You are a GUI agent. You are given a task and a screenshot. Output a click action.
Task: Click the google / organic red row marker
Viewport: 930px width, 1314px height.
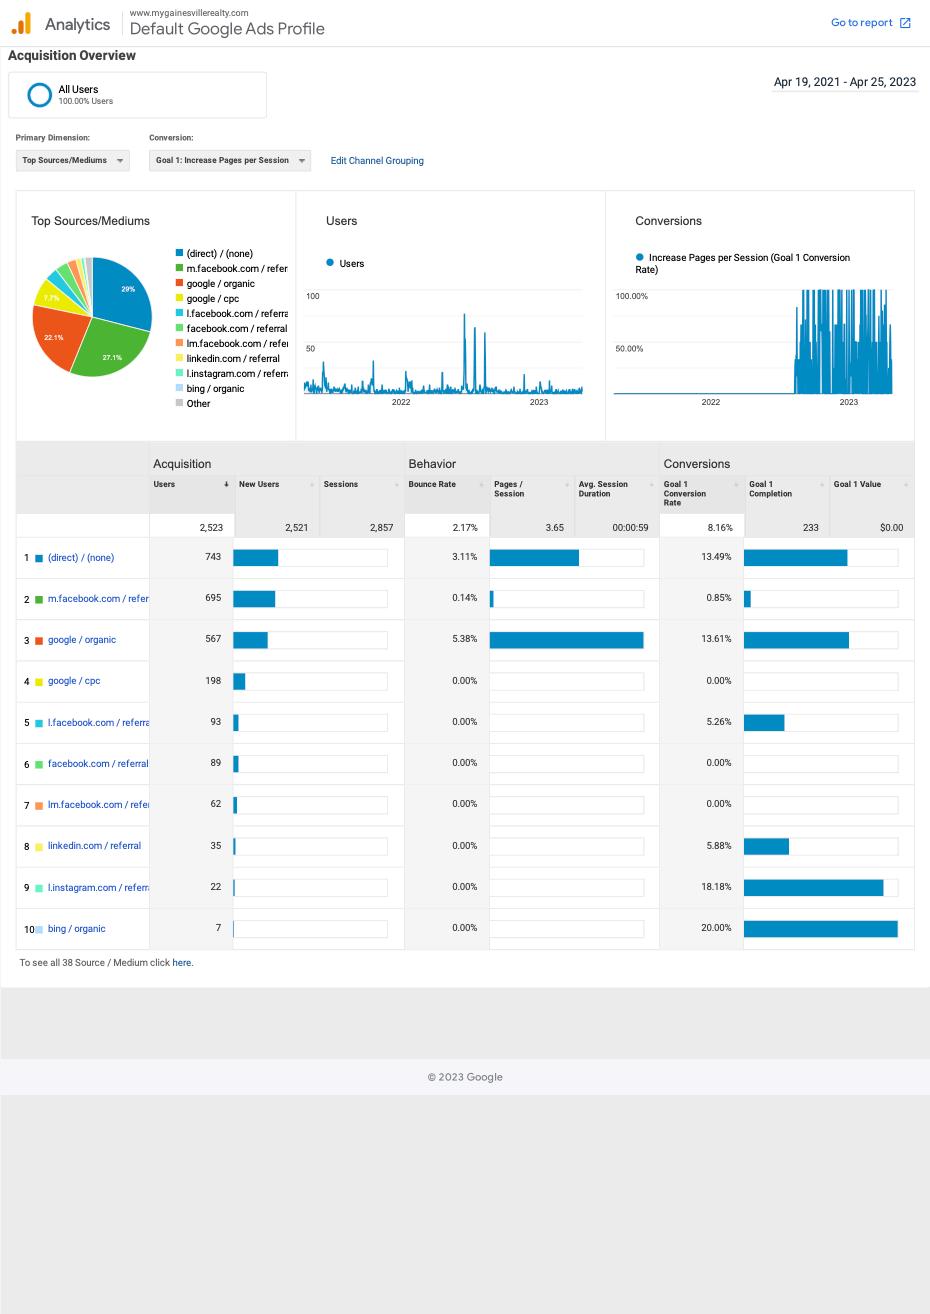(39, 640)
